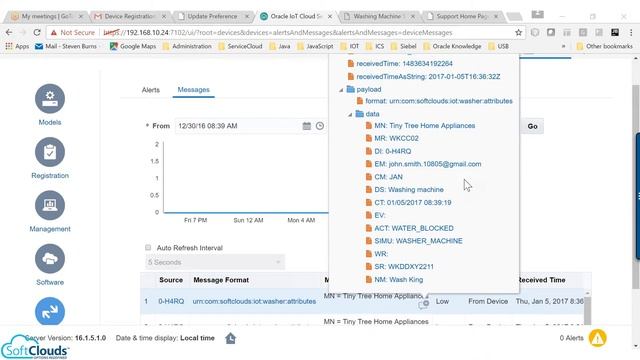Open the Other bookmarks folder
This screenshot has height=360, width=640.
604,47
